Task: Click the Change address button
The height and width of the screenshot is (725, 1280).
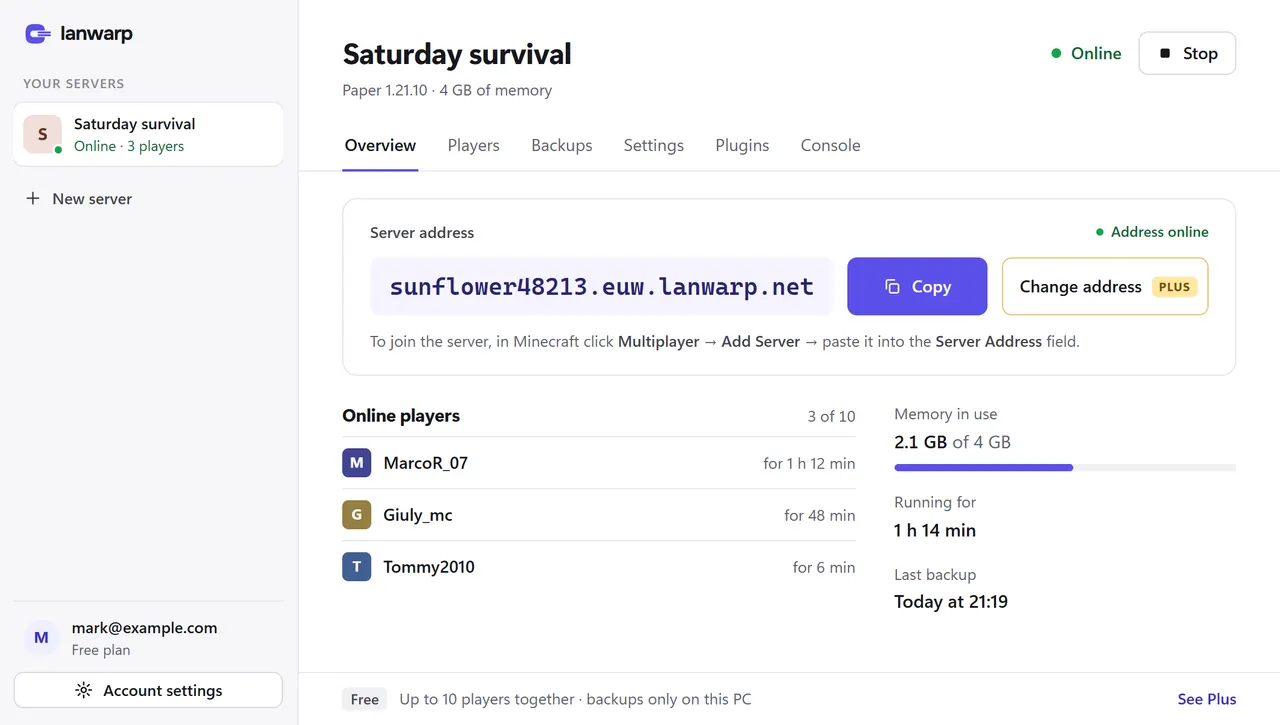Action: [1105, 287]
